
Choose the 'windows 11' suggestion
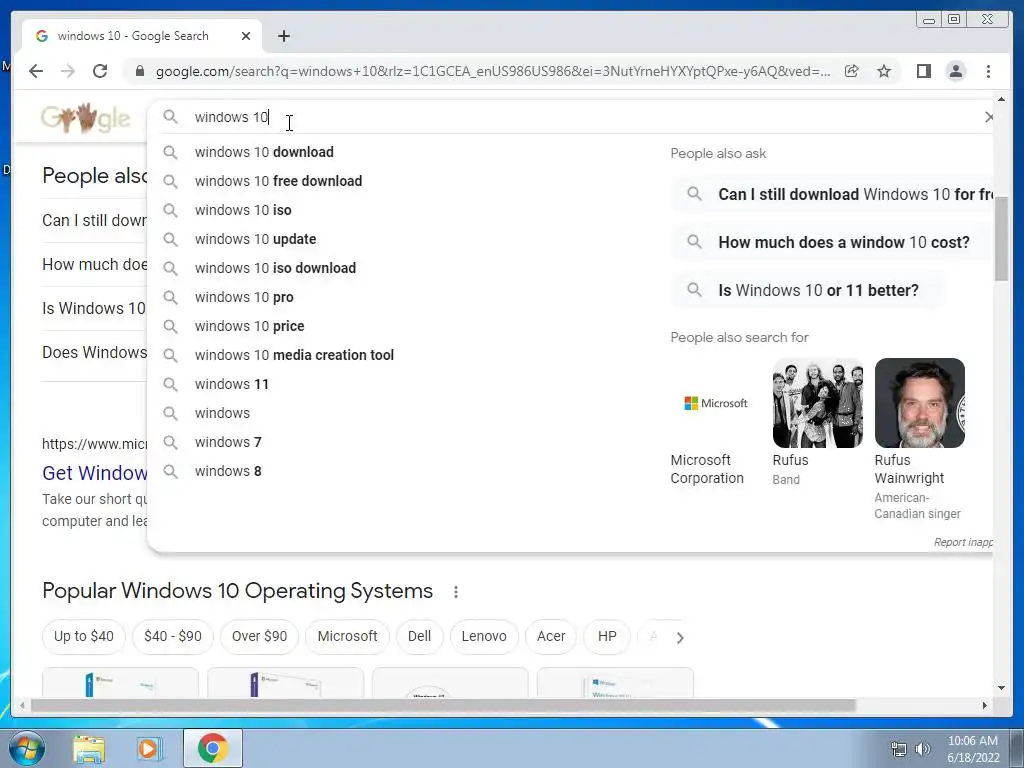pyautogui.click(x=231, y=384)
